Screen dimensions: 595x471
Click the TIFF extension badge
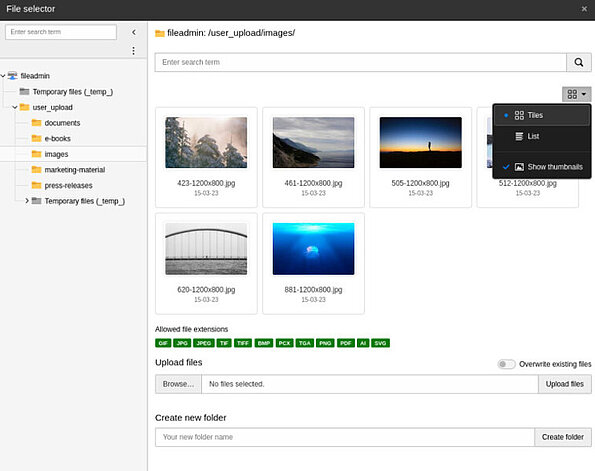[x=243, y=343]
